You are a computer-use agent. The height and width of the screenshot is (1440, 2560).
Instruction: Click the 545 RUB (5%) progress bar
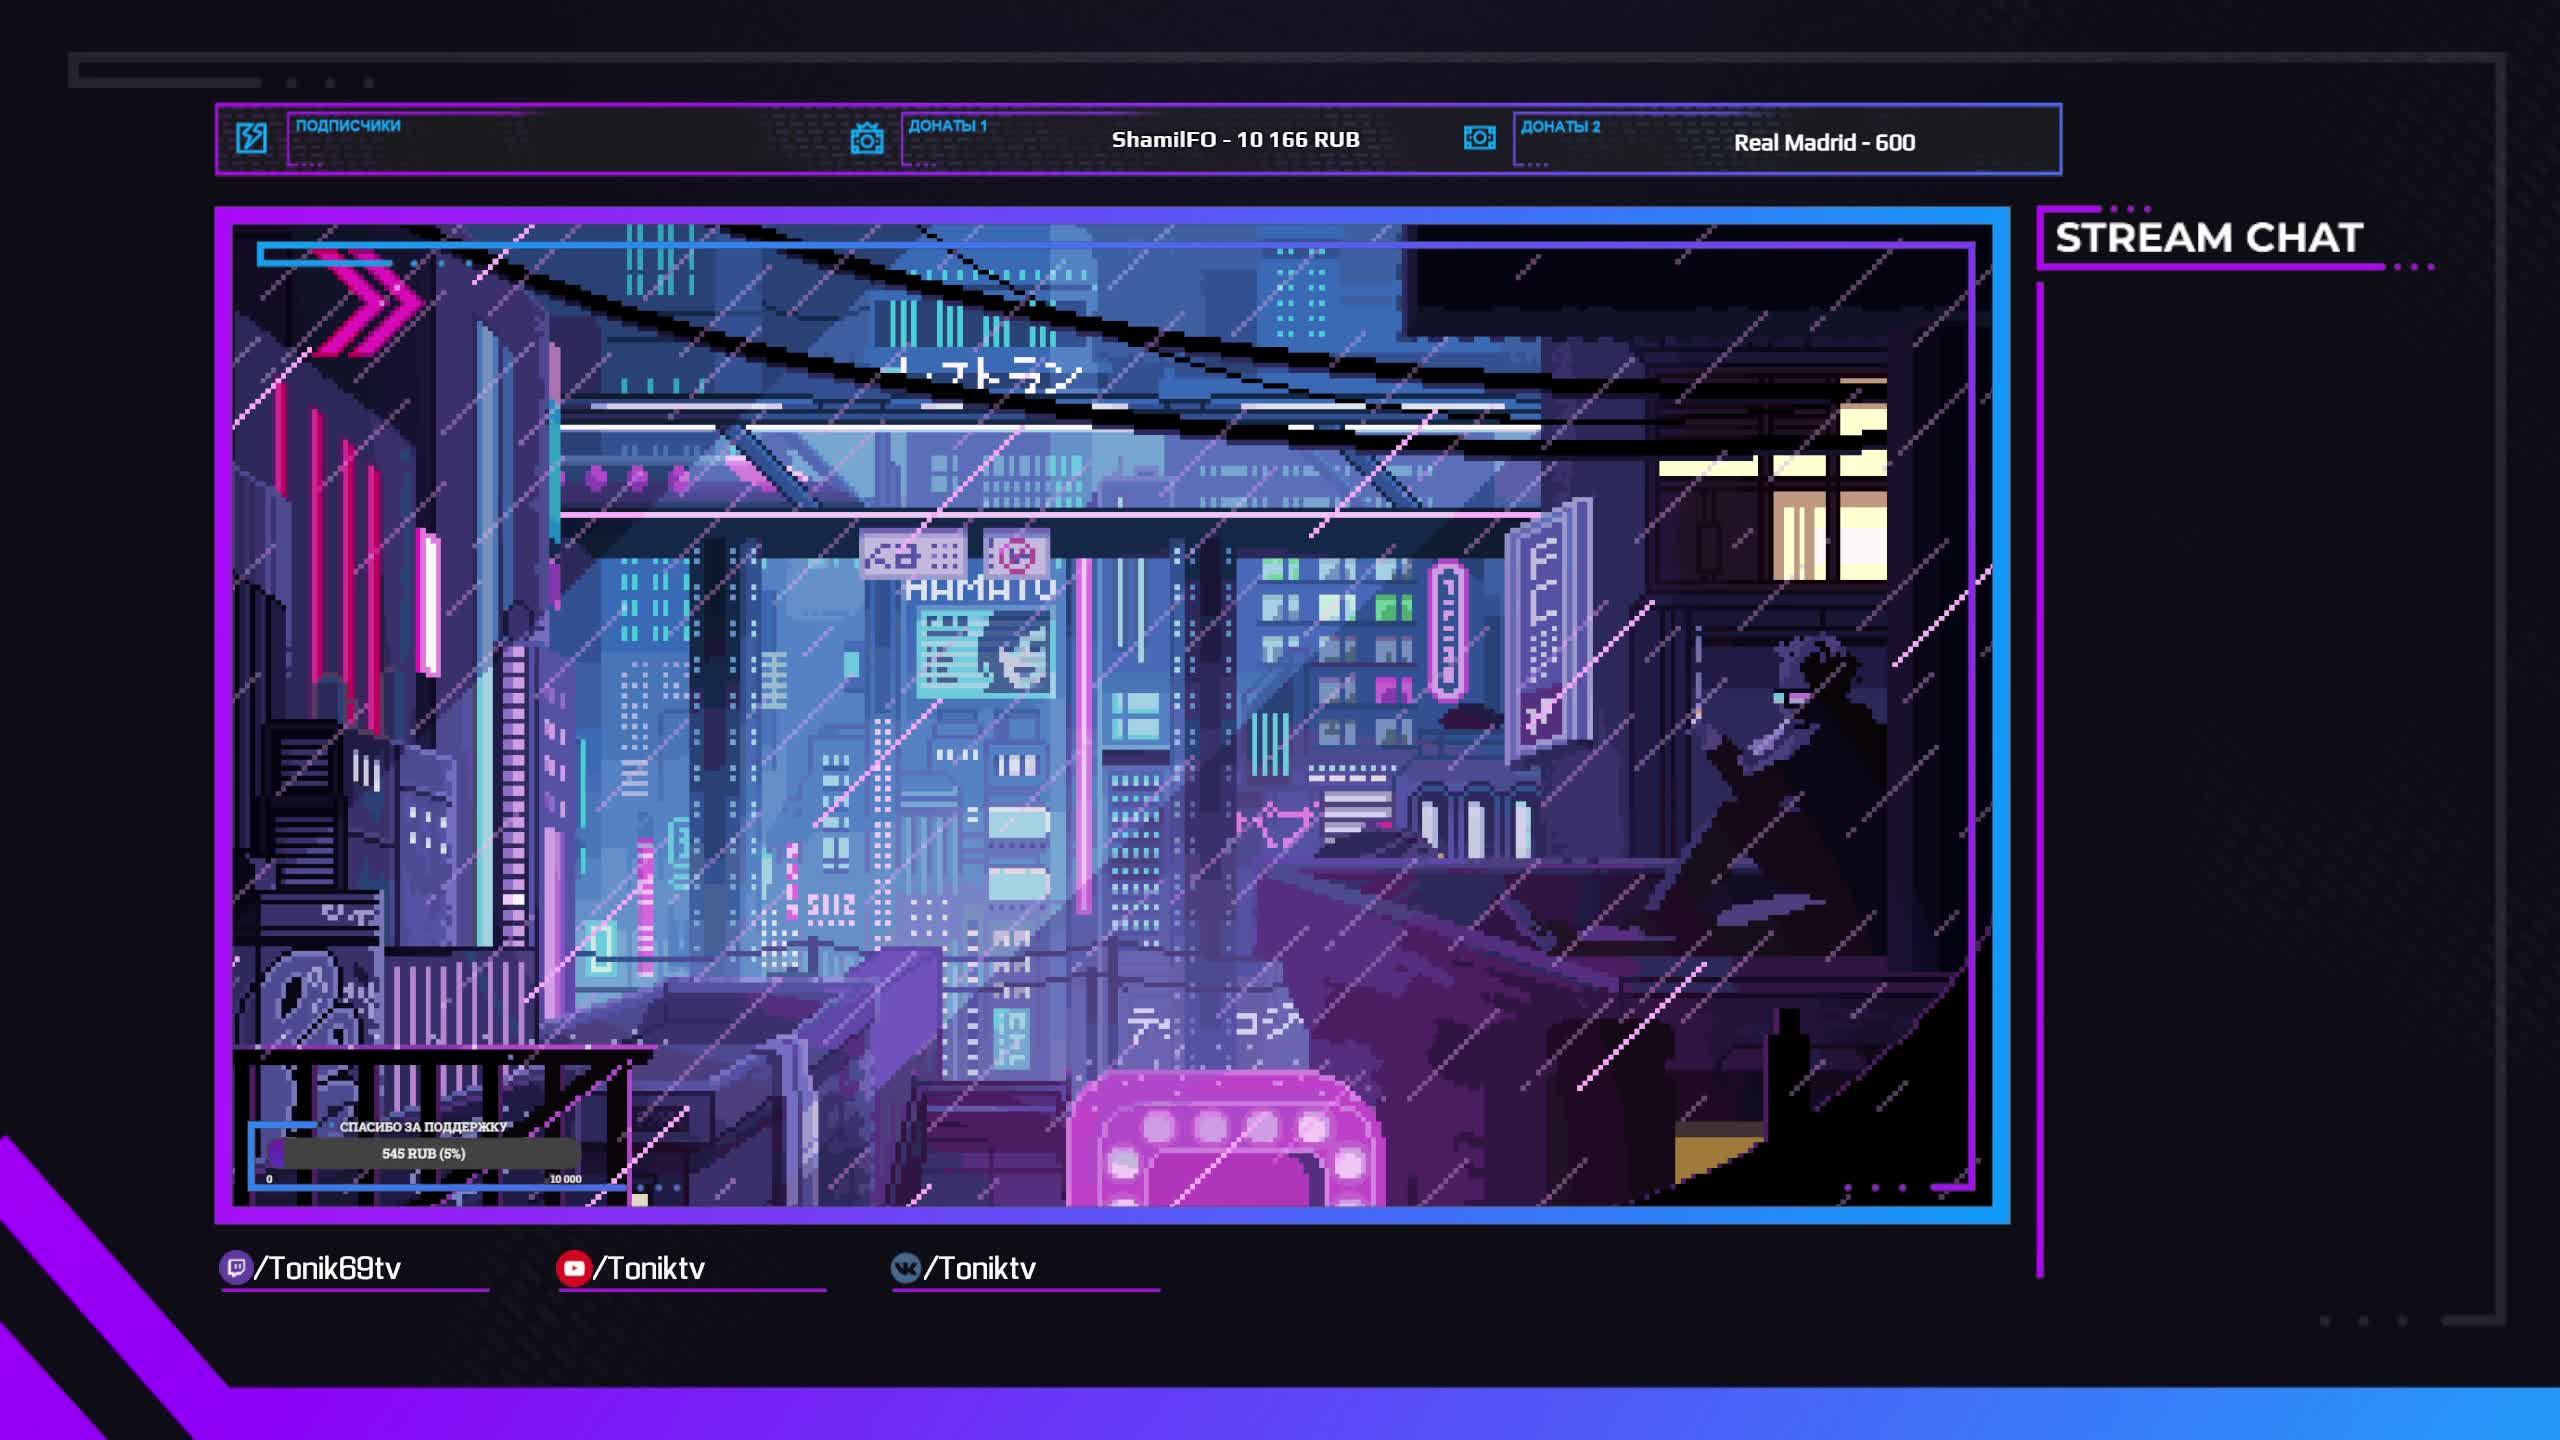[424, 1153]
